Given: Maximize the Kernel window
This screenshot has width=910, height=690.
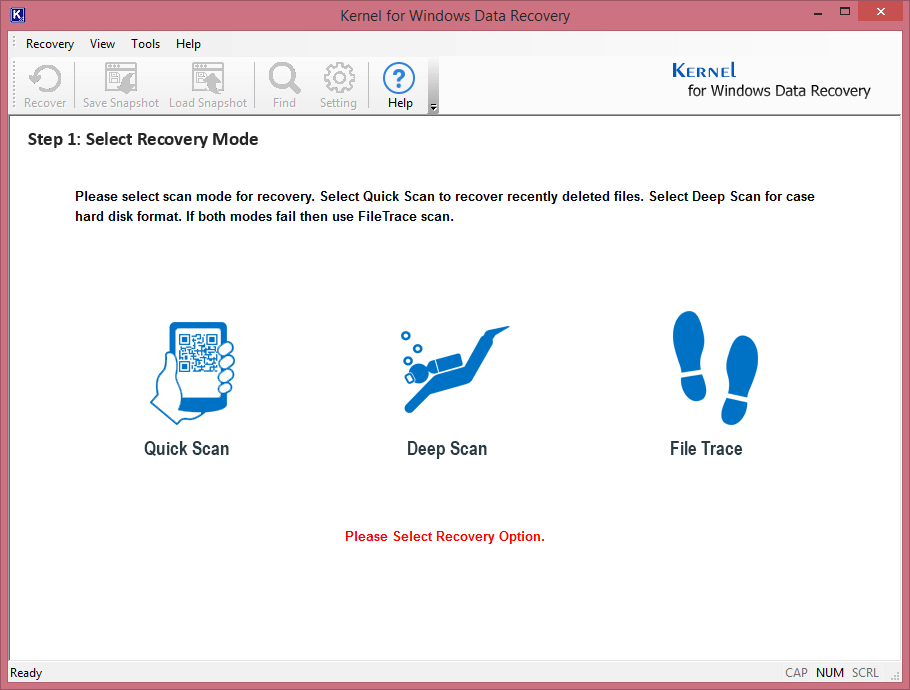Looking at the screenshot, I should point(844,12).
